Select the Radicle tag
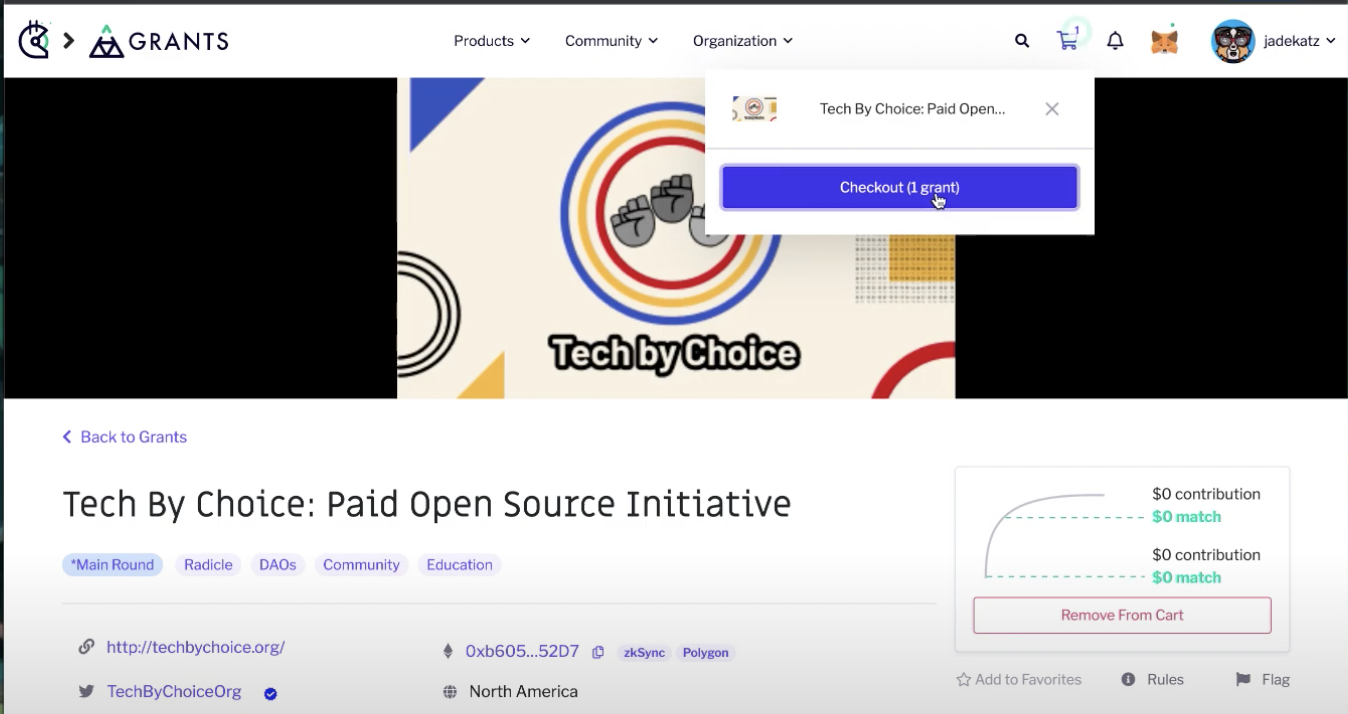The width and height of the screenshot is (1348, 714). pos(208,565)
